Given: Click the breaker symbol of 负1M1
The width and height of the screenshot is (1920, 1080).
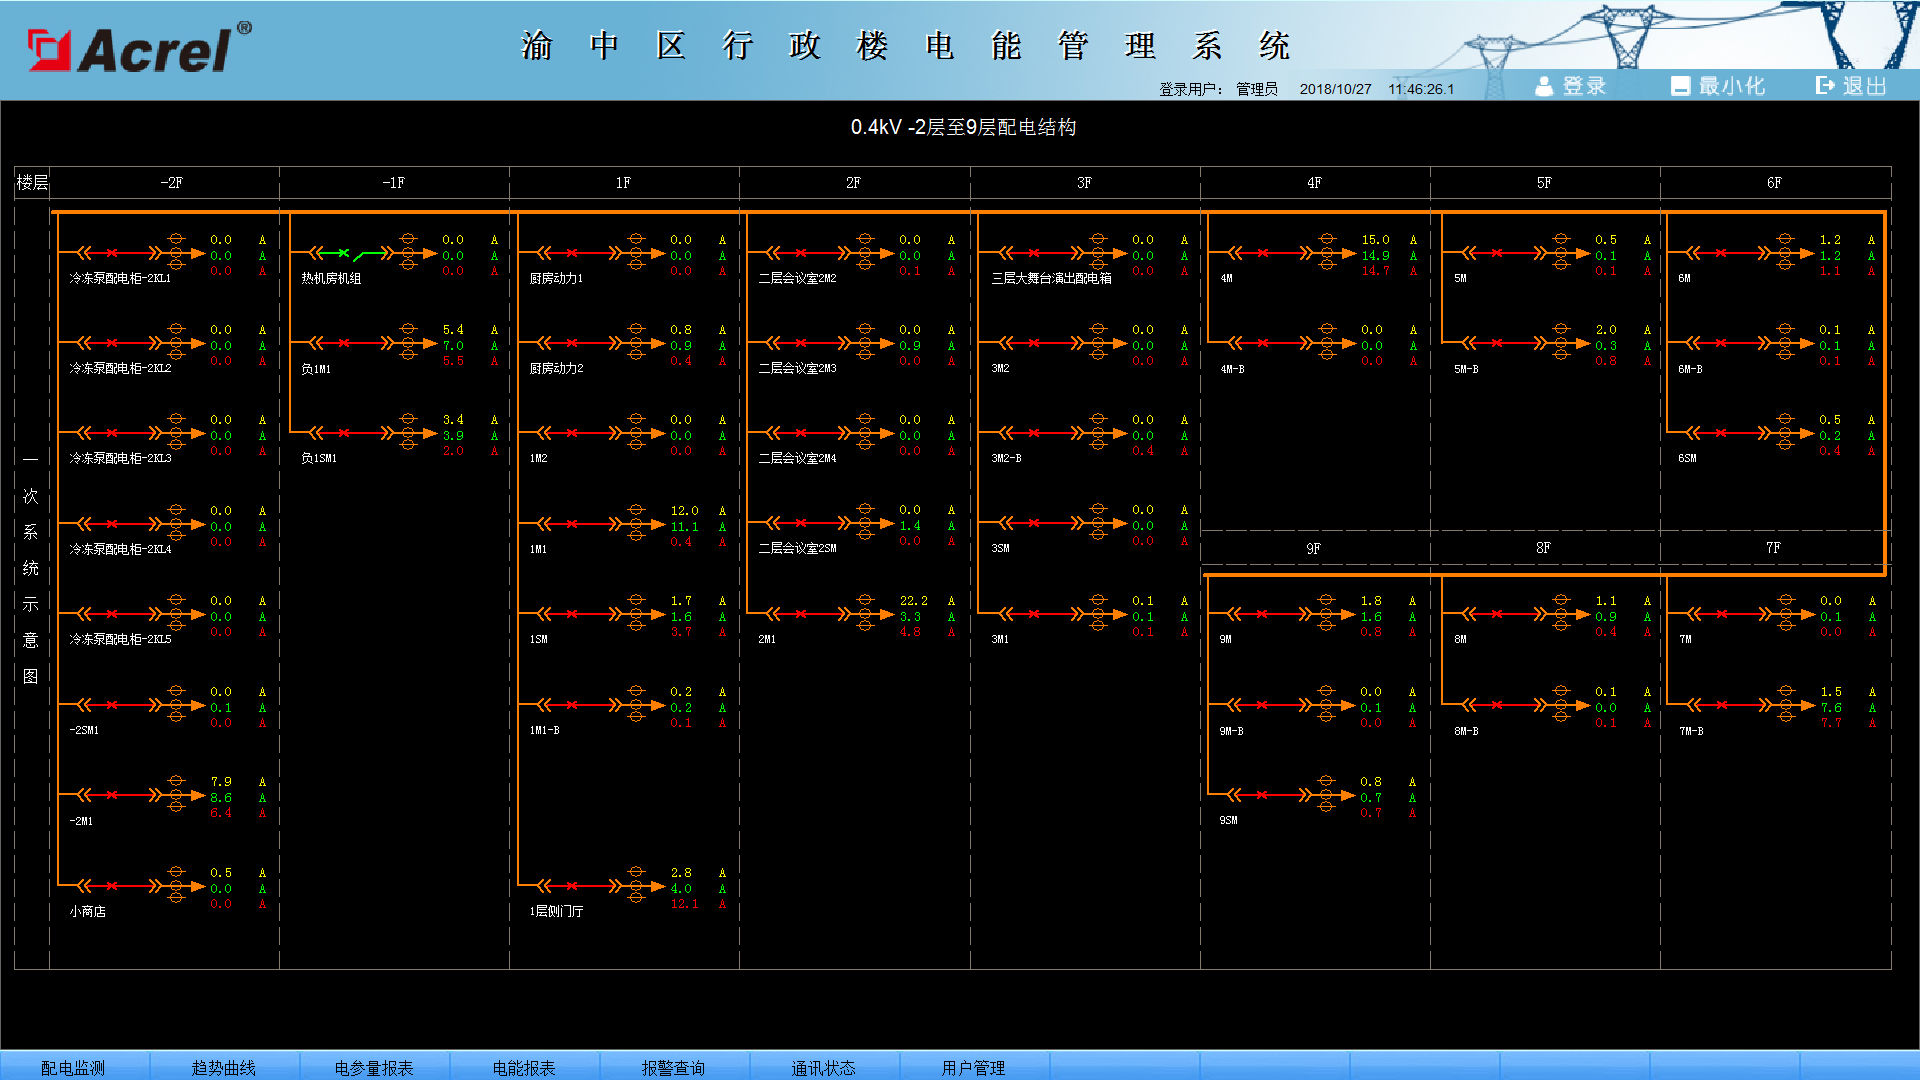Looking at the screenshot, I should [x=344, y=343].
